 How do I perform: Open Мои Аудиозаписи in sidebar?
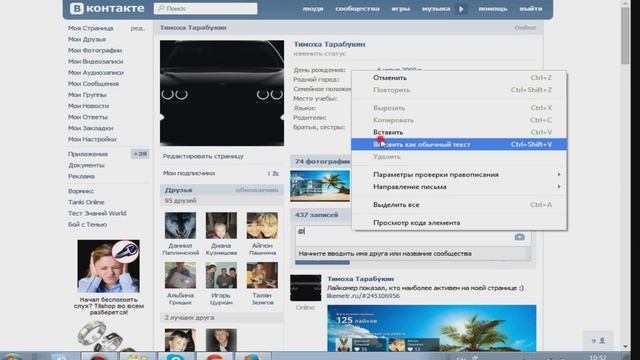tap(96, 72)
